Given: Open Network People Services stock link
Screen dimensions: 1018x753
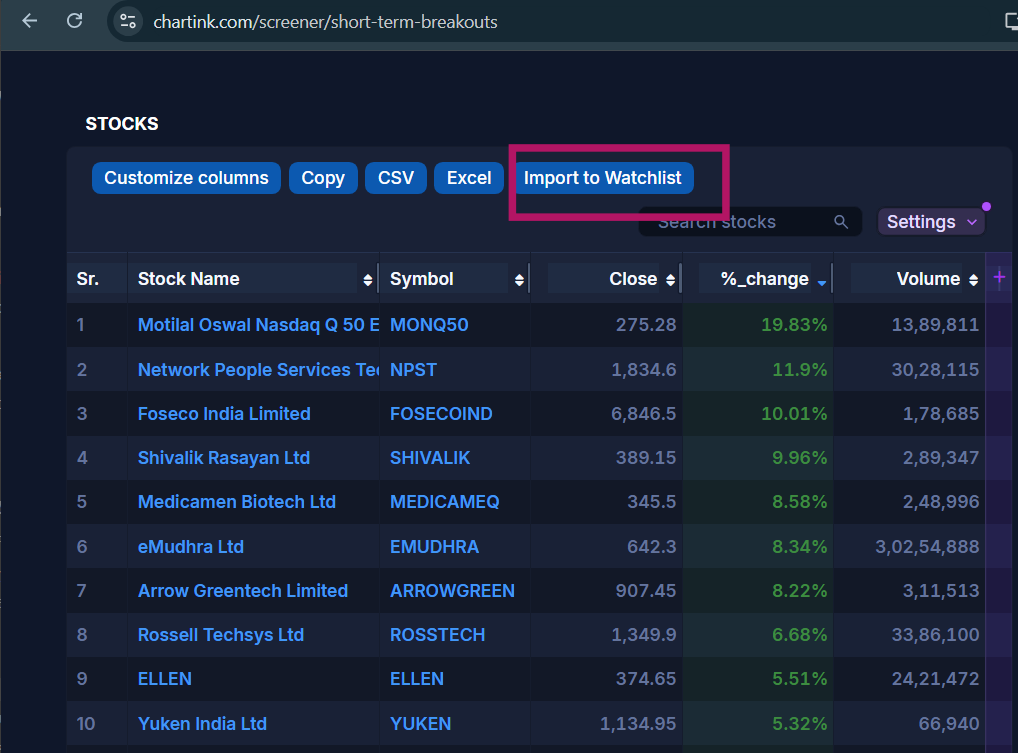Looking at the screenshot, I should (x=258, y=369).
